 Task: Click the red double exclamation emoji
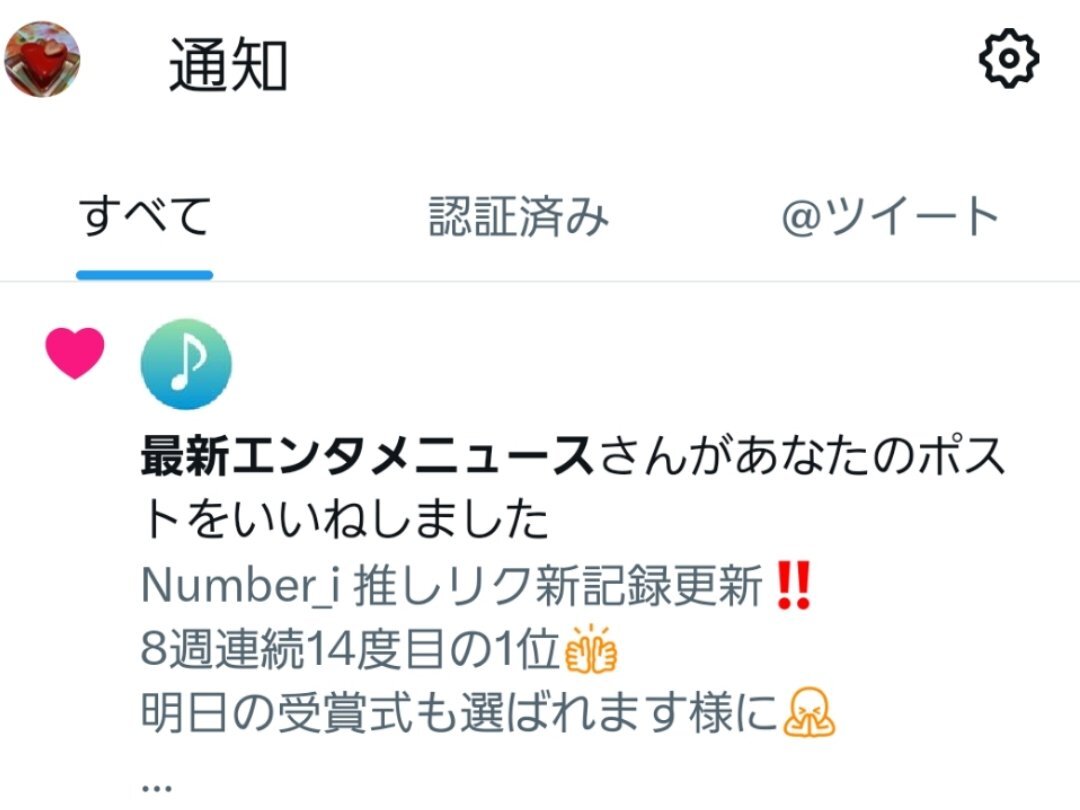click(x=793, y=585)
